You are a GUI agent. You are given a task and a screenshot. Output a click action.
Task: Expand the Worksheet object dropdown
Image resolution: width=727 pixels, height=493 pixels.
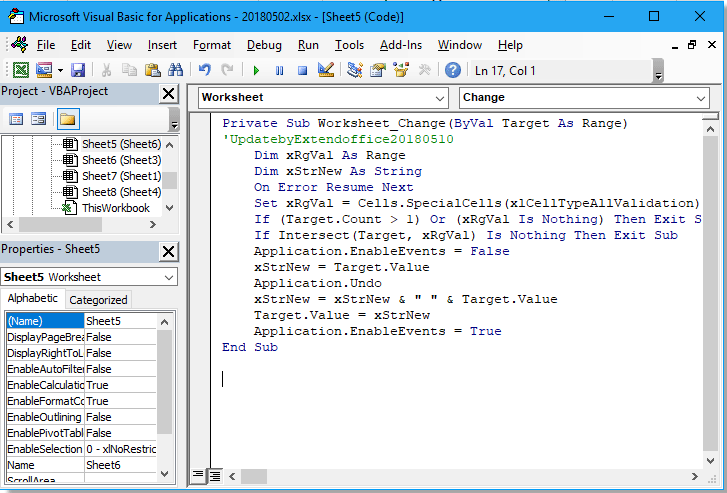(440, 98)
